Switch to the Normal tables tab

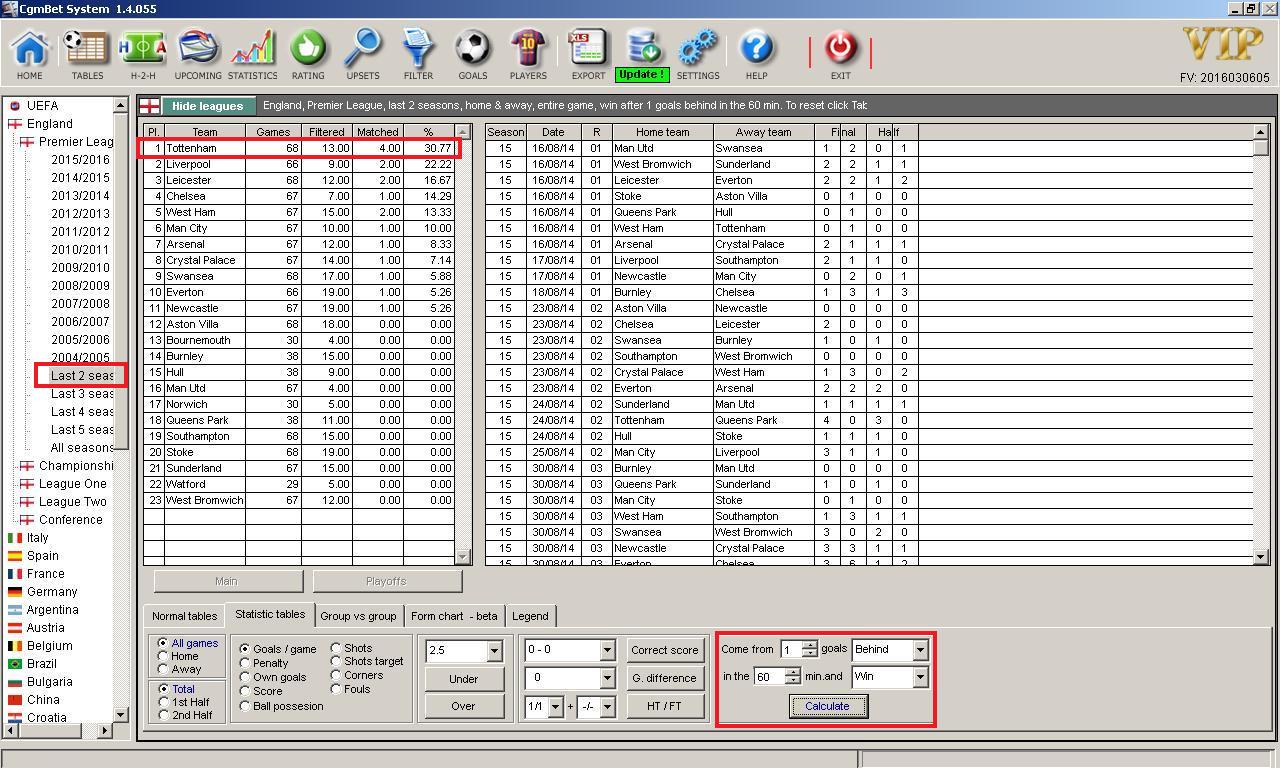point(184,616)
